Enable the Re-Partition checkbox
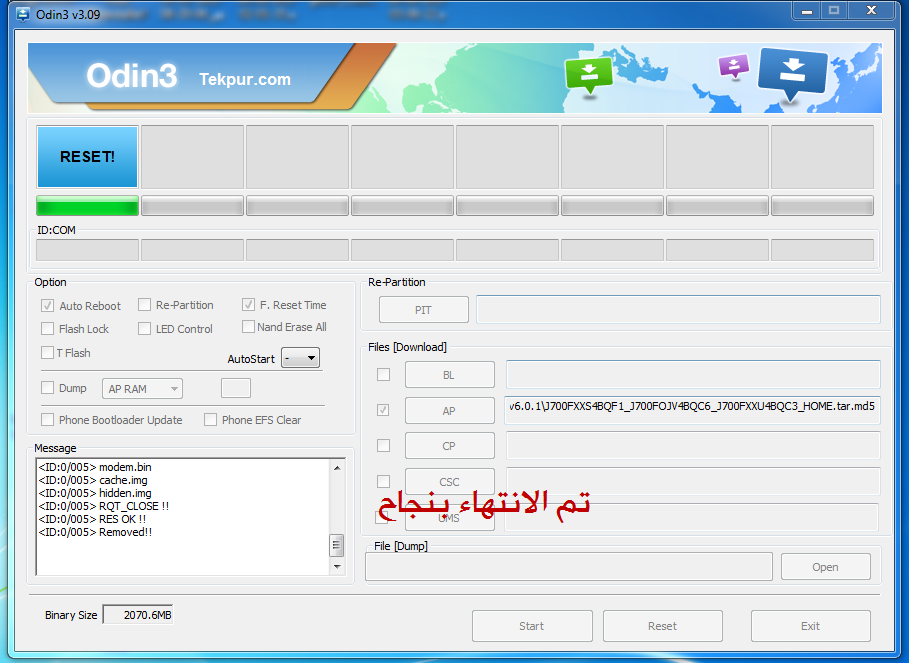909x663 pixels. pos(144,305)
